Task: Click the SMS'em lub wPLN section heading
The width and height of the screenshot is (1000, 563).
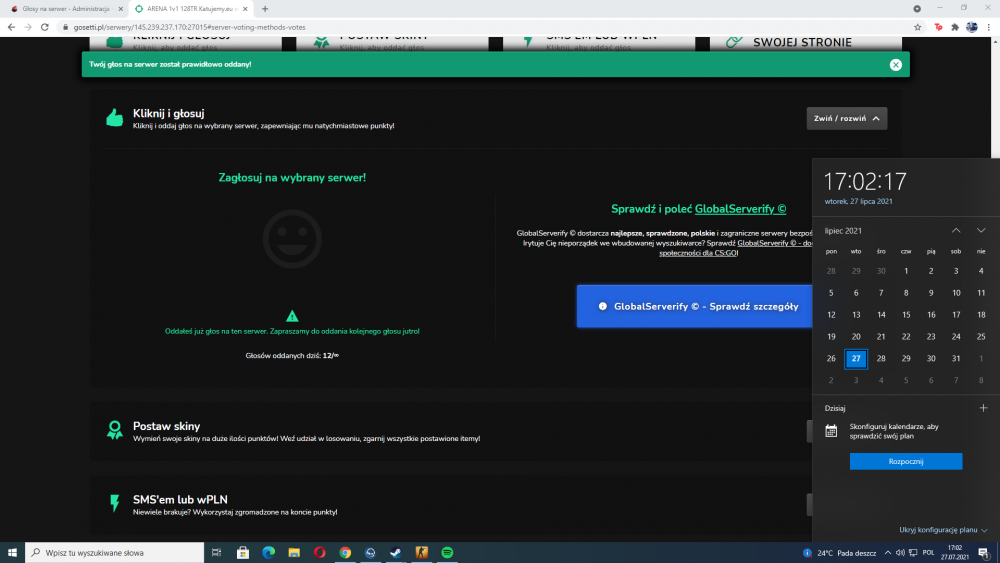Action: point(180,500)
